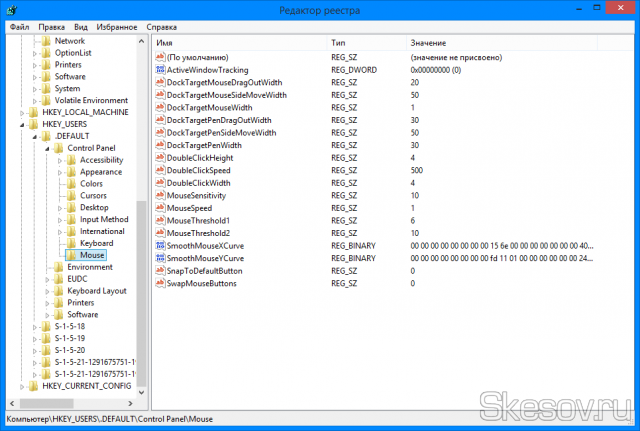
Task: Click the DoubleClickSpeed string value icon
Action: tap(160, 170)
